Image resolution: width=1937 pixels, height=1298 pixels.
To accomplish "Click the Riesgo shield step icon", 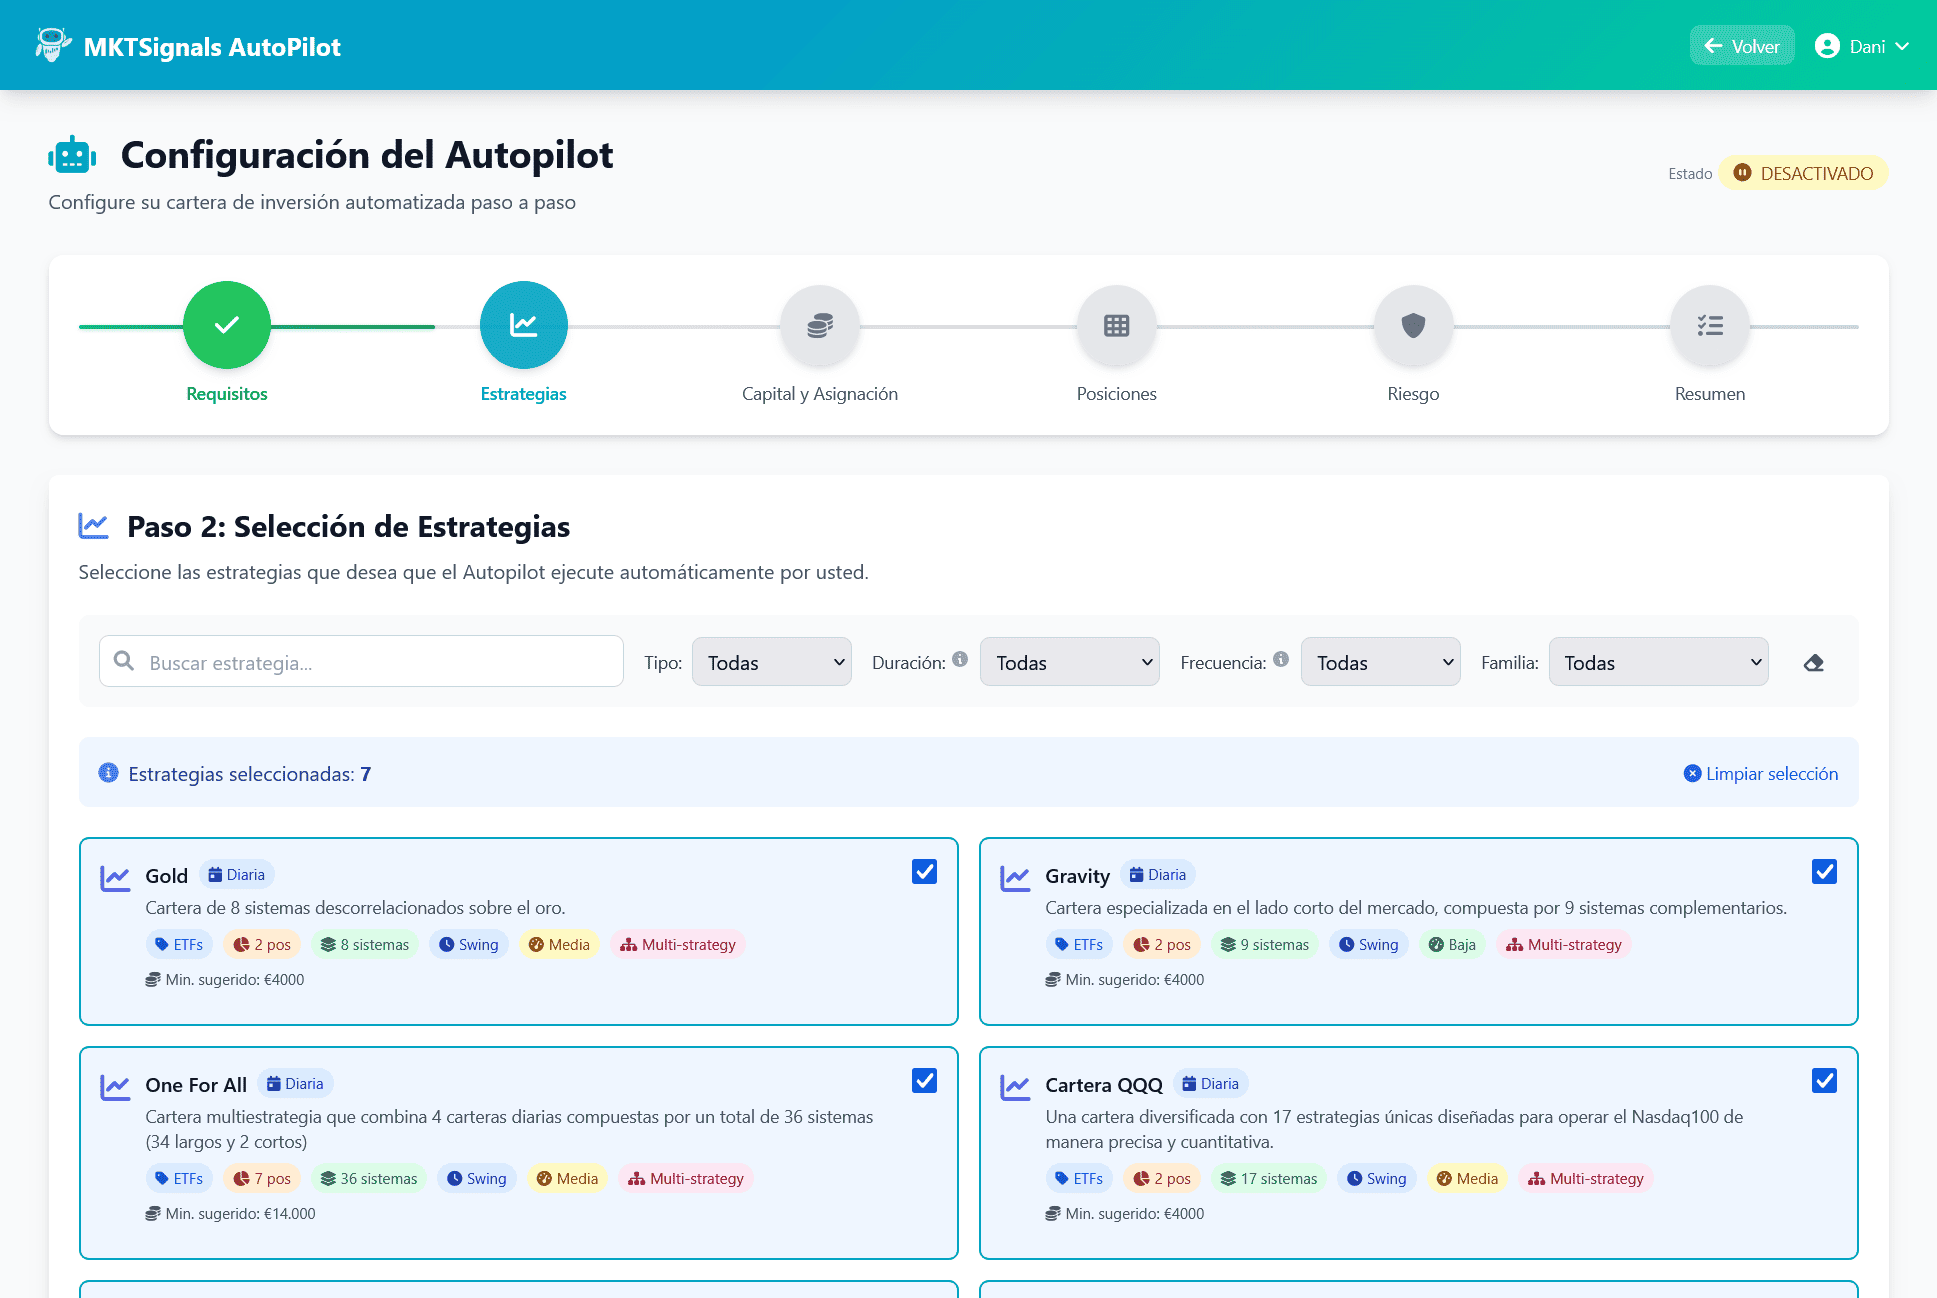I will click(1413, 325).
